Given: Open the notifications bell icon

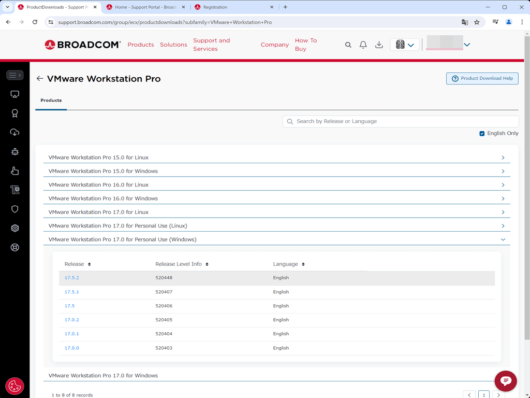Looking at the screenshot, I should coord(363,45).
